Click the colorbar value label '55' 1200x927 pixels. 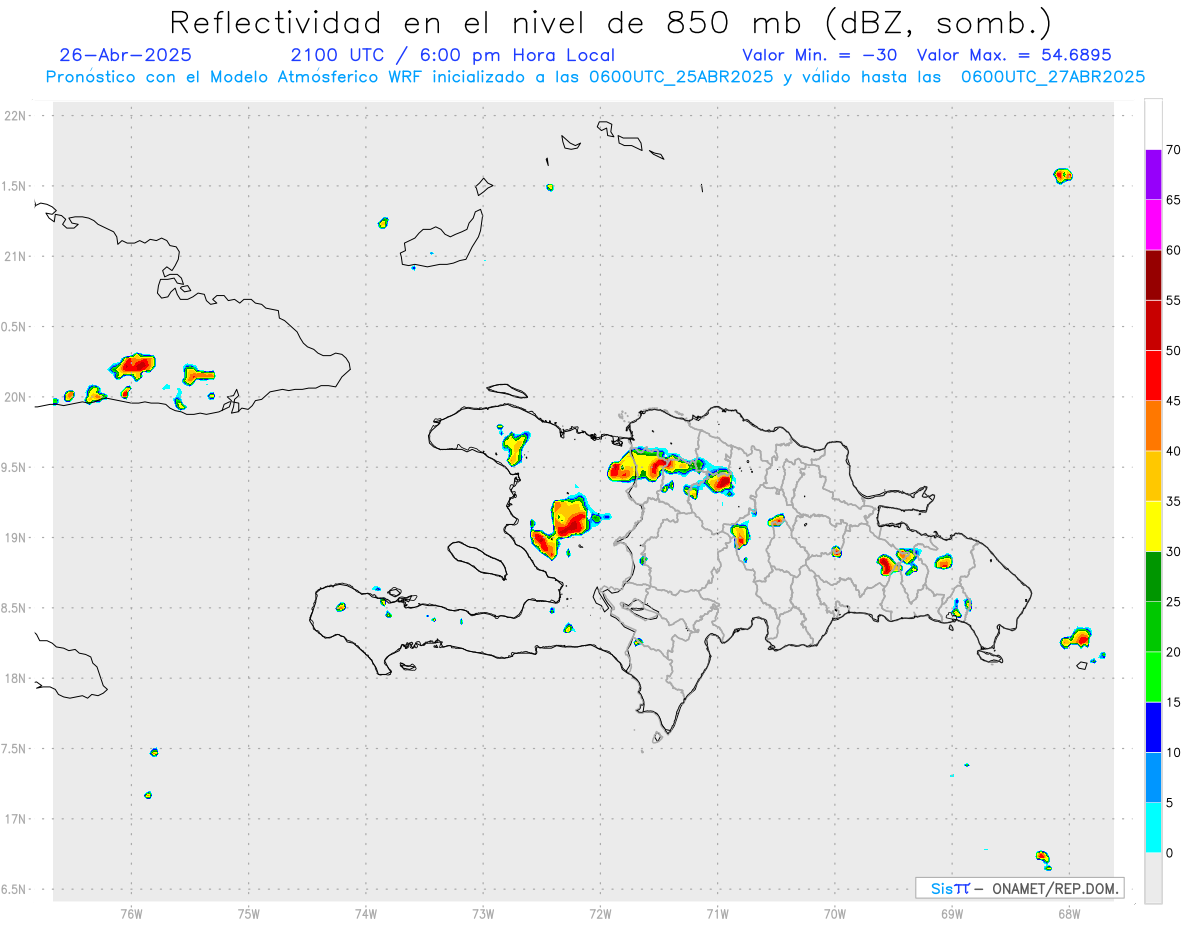pyautogui.click(x=1174, y=301)
